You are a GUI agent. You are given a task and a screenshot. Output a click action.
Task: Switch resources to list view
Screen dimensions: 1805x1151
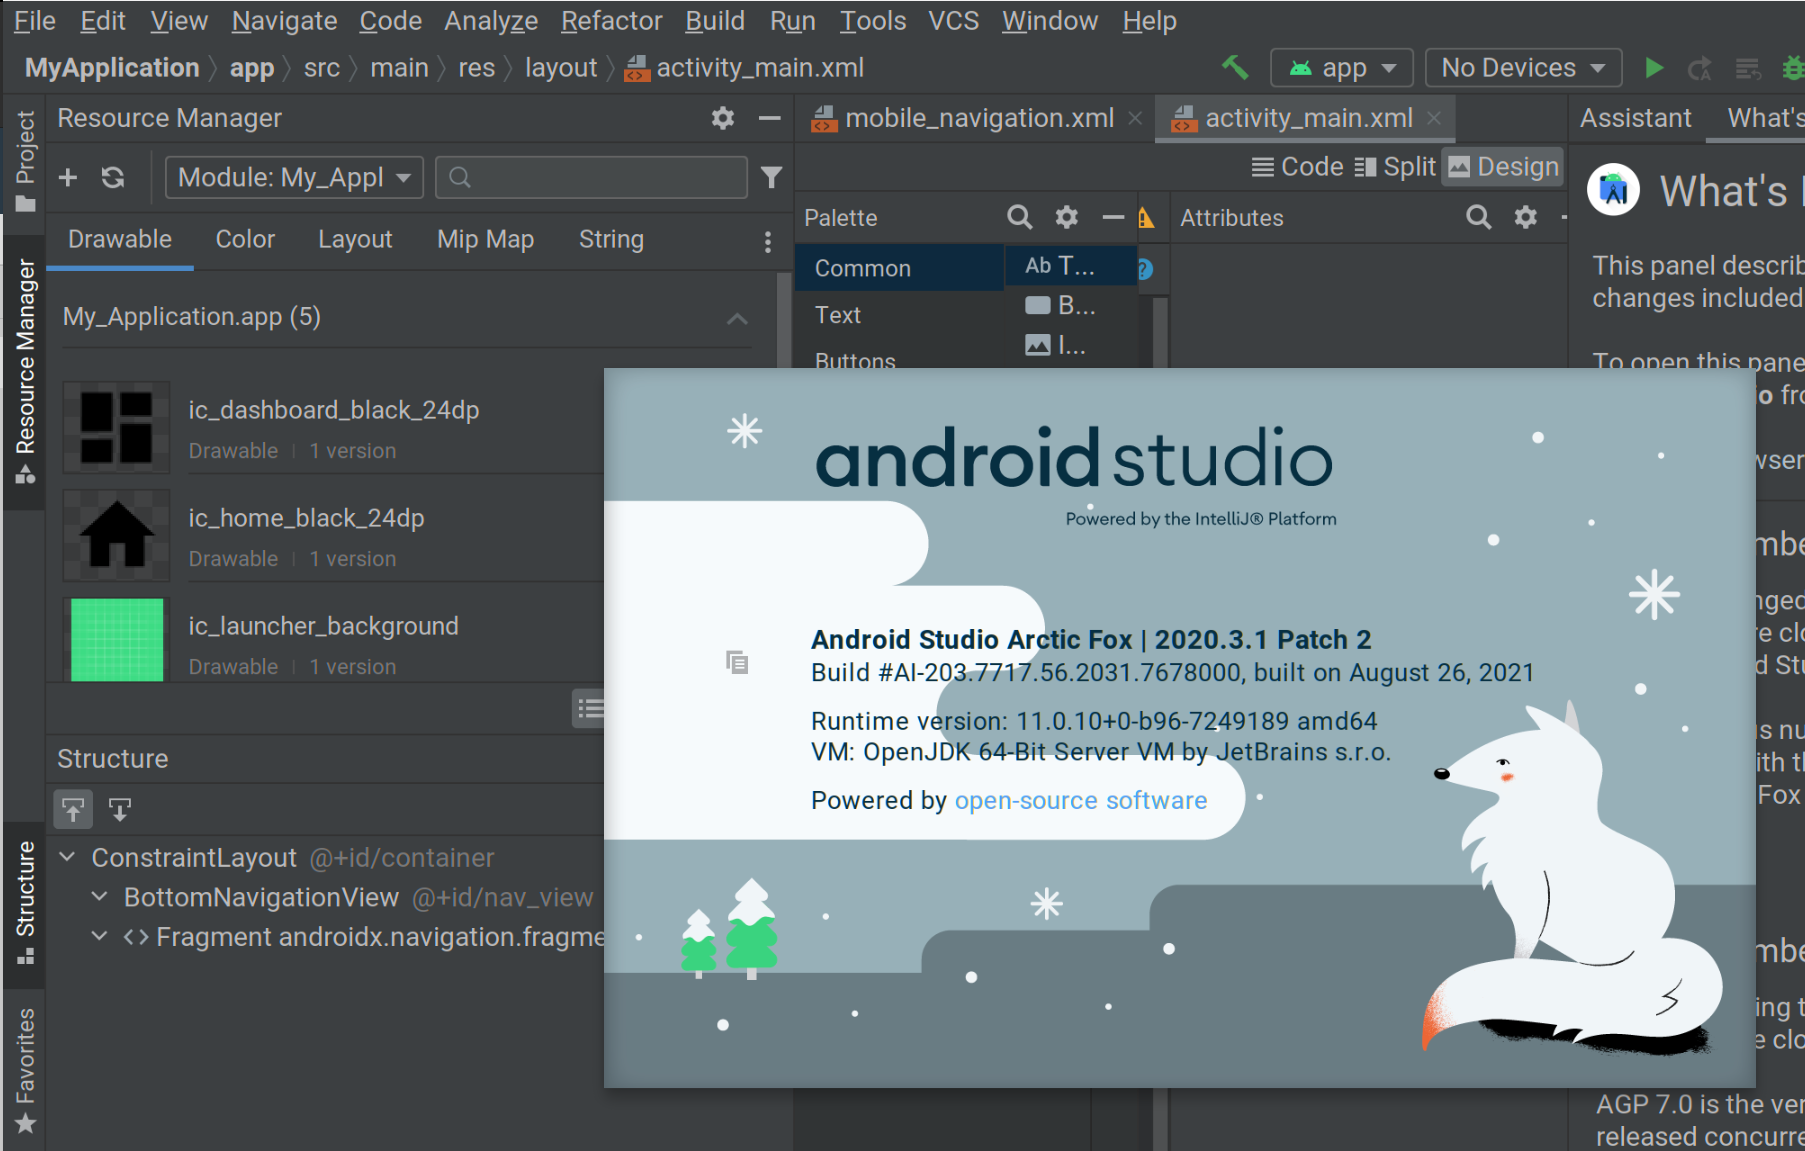590,708
